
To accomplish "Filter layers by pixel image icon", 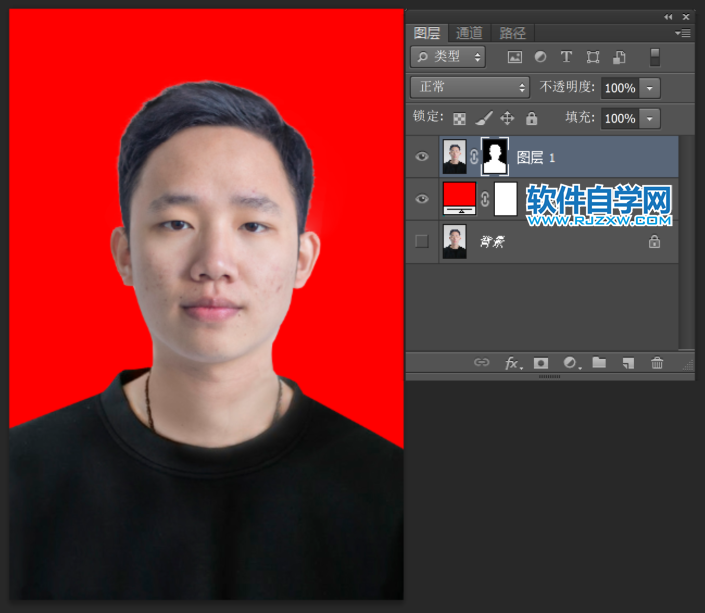I will [515, 57].
